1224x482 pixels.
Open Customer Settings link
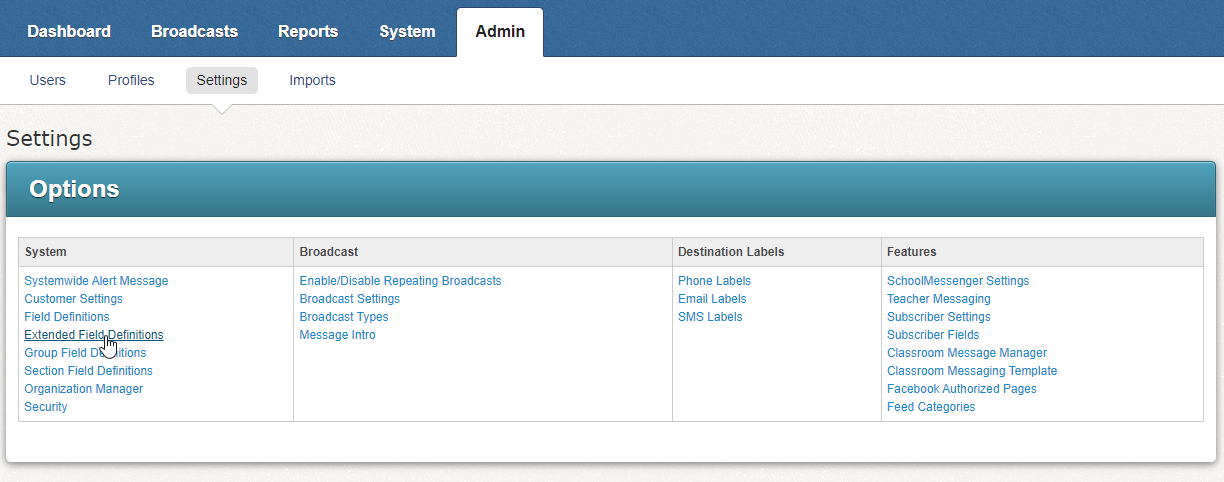point(73,299)
